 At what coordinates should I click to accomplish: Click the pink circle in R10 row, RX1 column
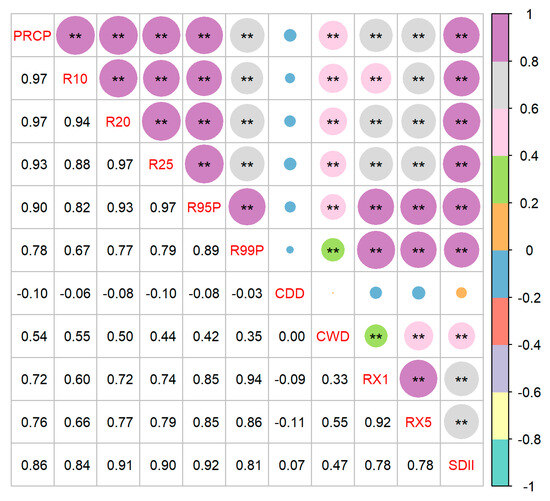376,78
